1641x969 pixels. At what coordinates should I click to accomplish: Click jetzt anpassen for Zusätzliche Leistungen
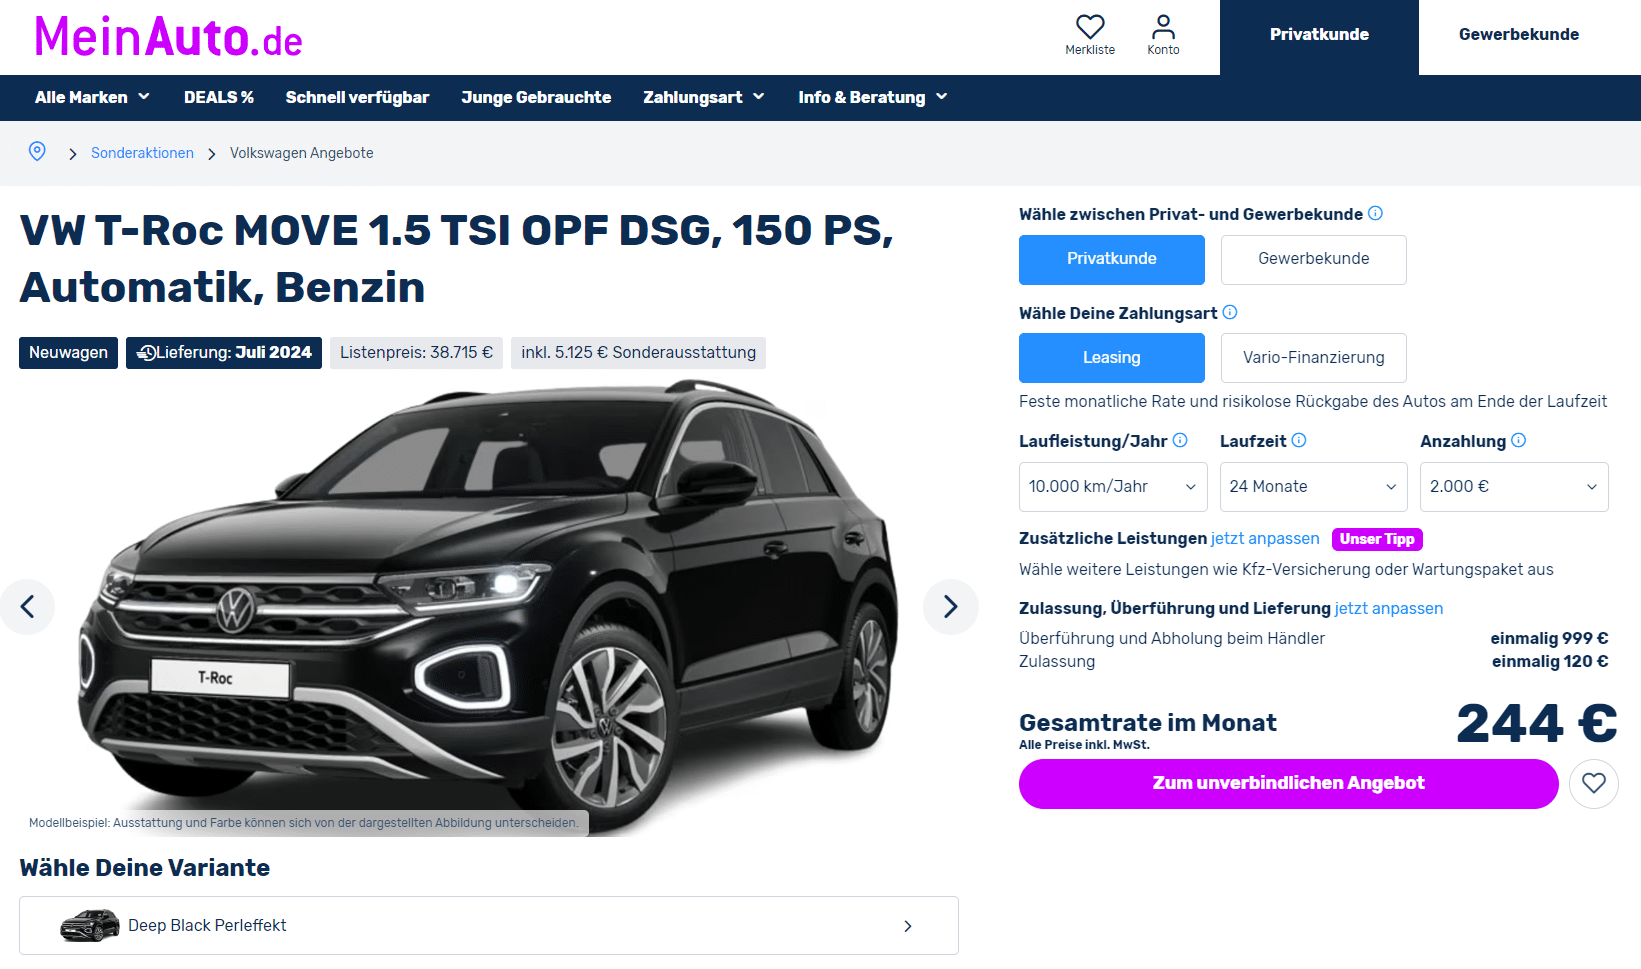pyautogui.click(x=1265, y=539)
